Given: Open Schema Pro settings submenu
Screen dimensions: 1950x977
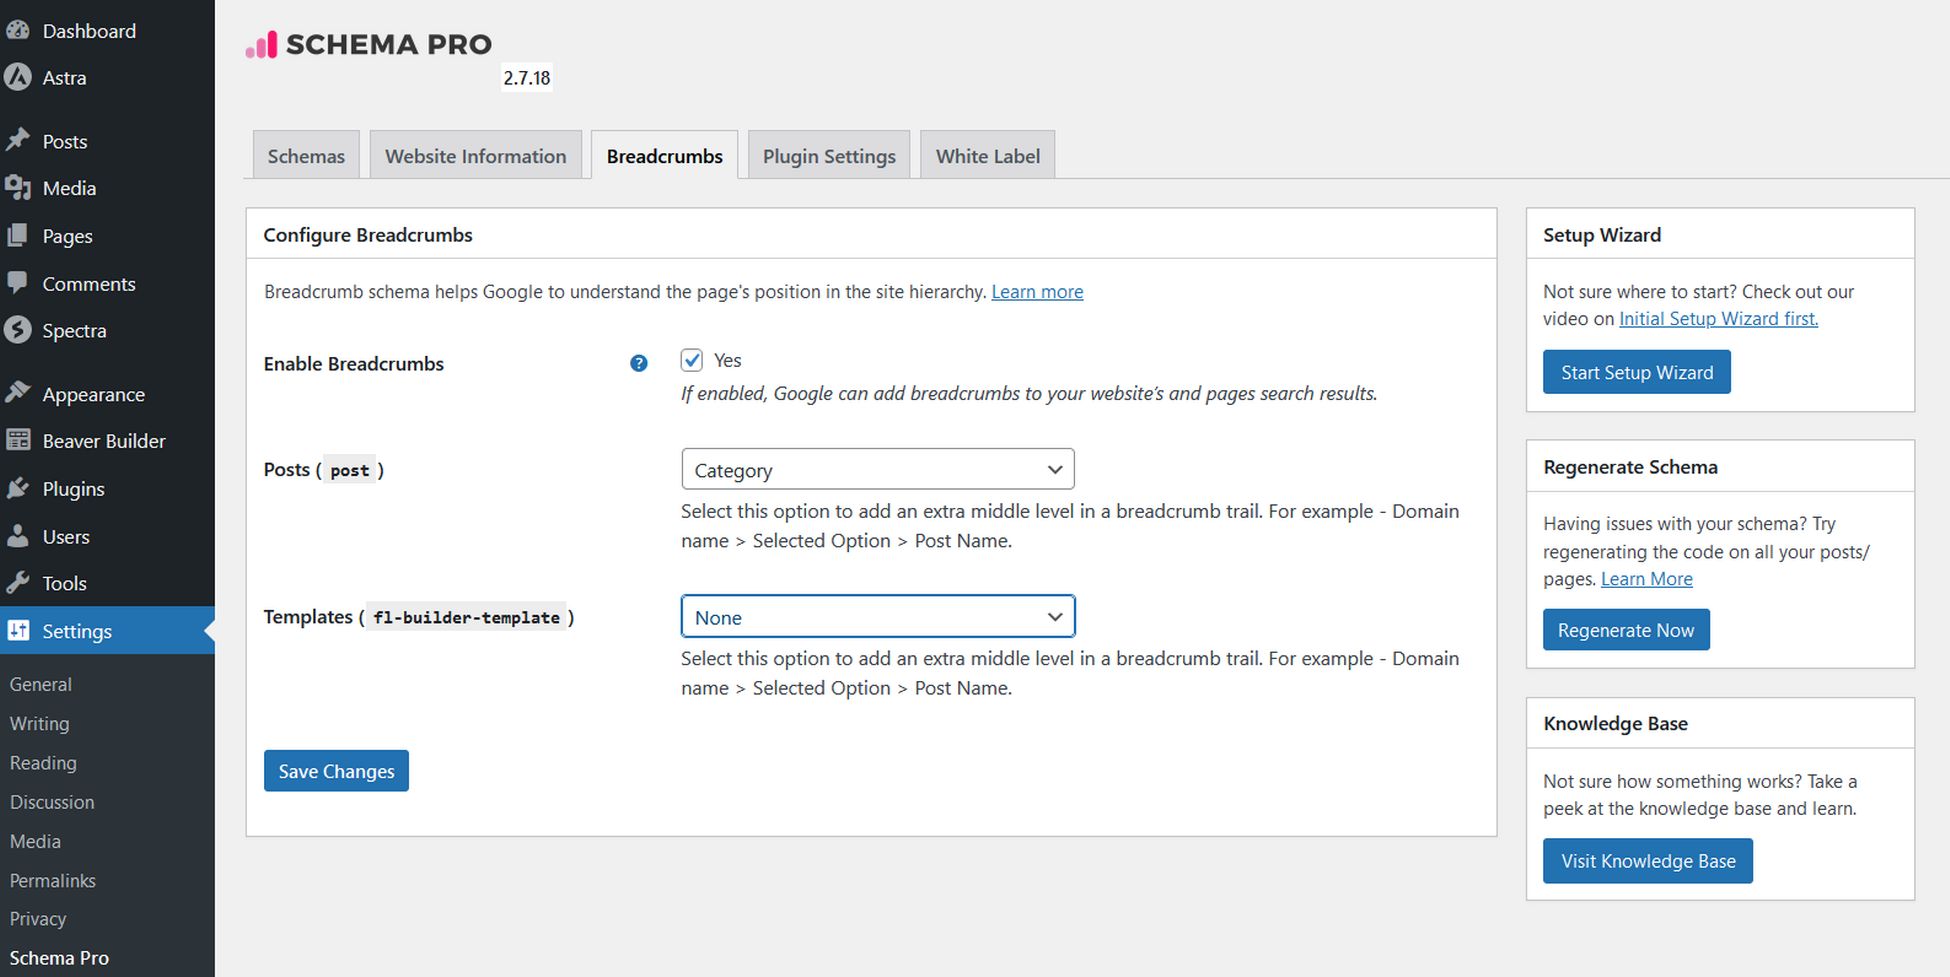Looking at the screenshot, I should (59, 957).
